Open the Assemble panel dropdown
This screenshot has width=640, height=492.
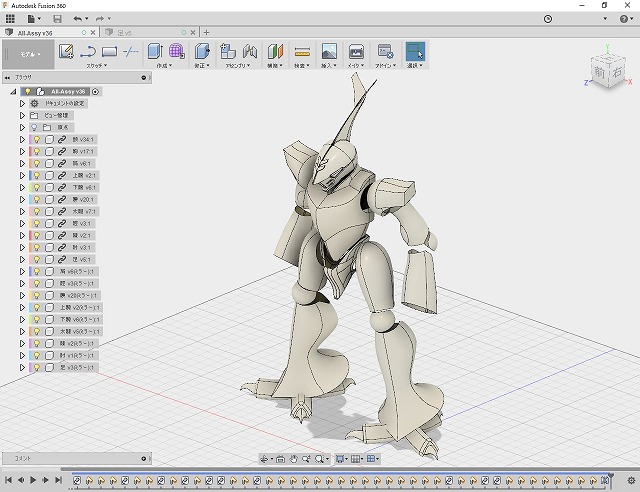(238, 65)
